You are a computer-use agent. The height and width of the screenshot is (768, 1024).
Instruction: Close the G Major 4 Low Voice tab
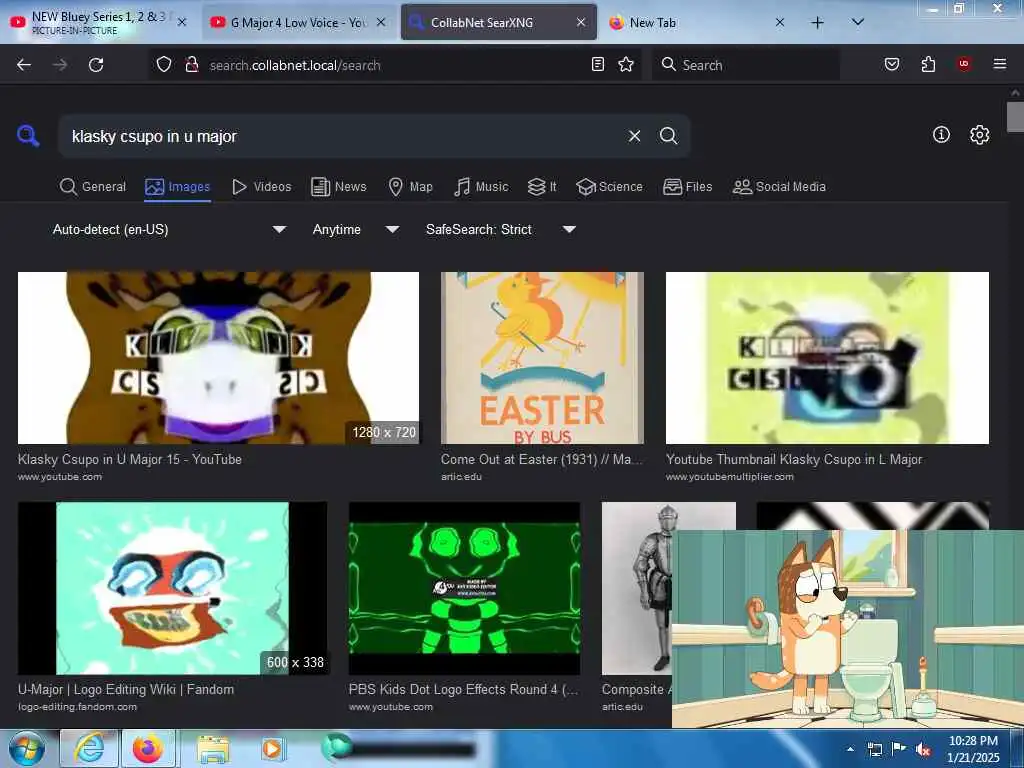[x=381, y=22]
